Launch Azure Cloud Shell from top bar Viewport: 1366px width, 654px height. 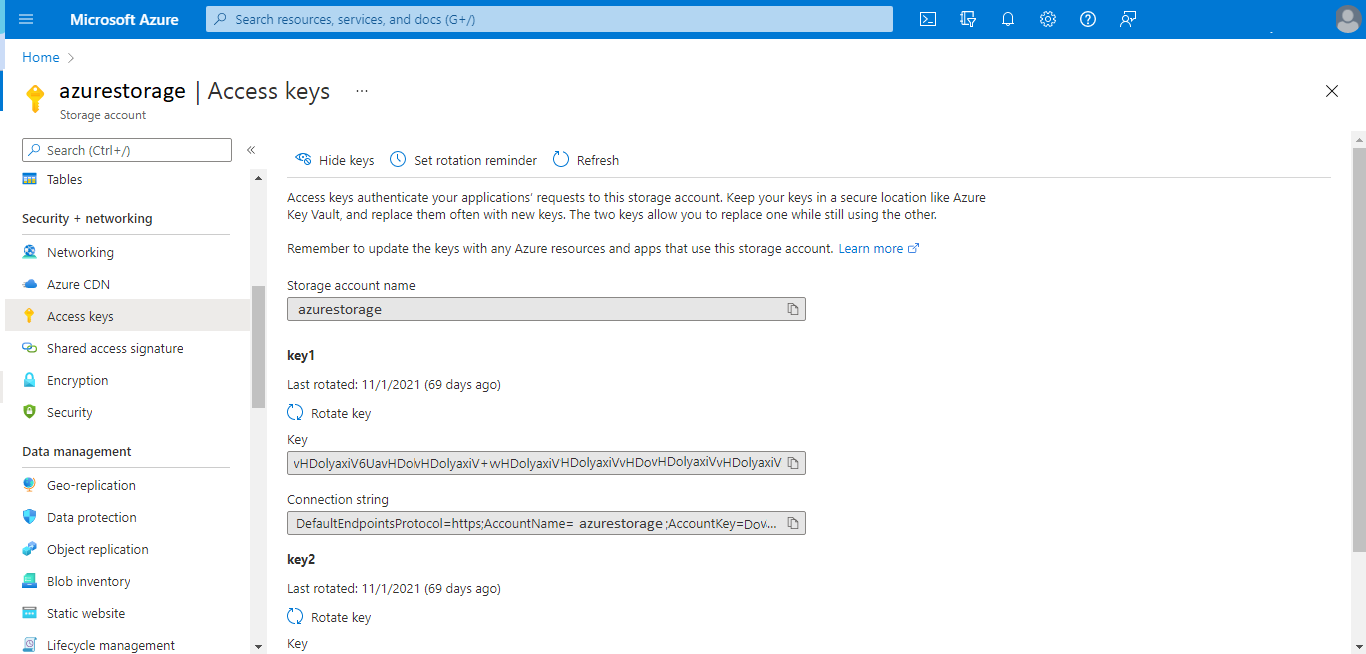tap(927, 18)
